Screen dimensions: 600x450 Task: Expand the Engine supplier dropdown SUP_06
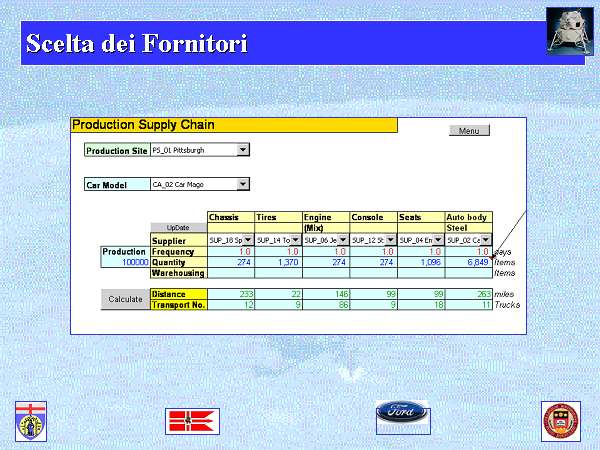tap(343, 240)
